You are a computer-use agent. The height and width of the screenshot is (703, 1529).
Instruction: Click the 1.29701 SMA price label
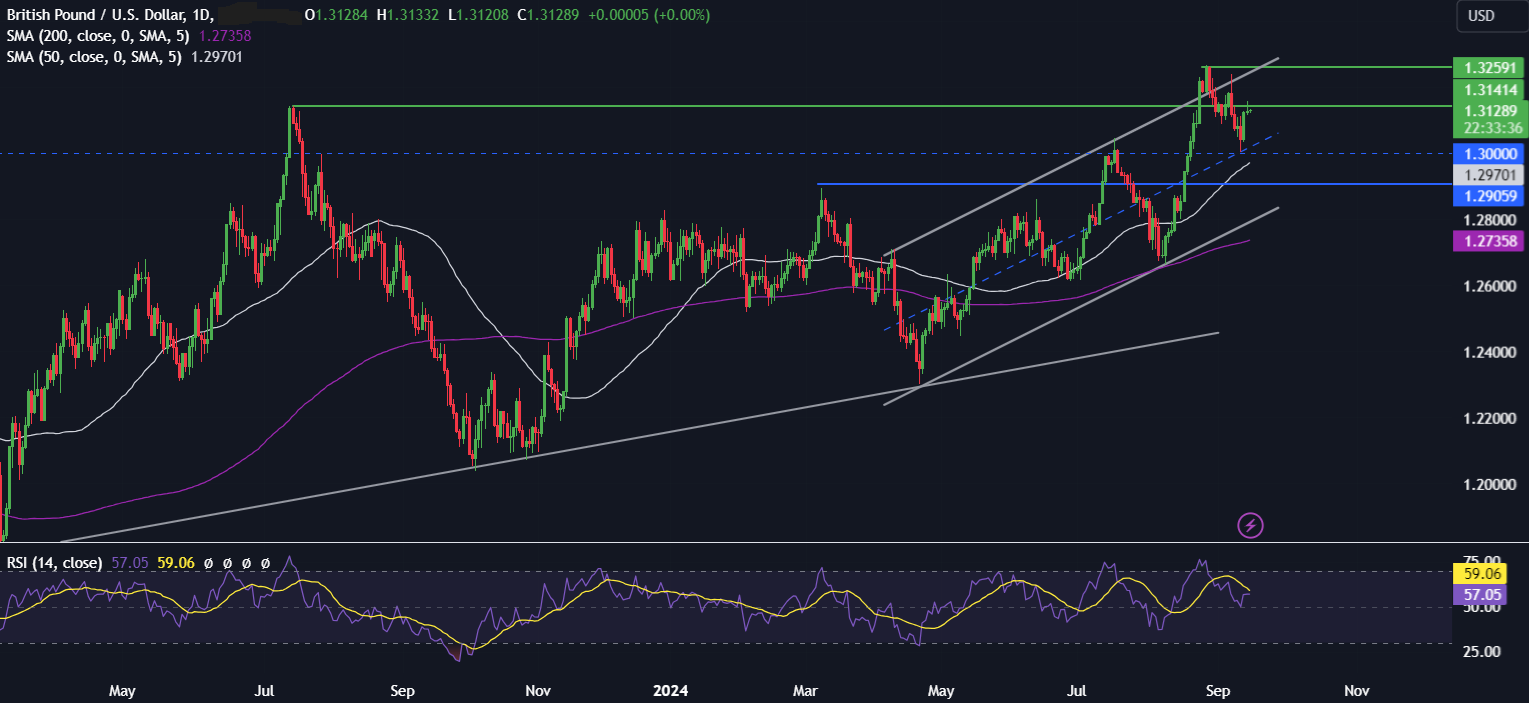1491,174
